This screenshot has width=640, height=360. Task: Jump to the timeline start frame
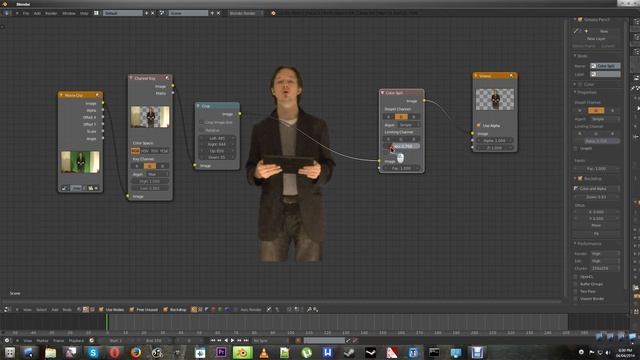click(213, 340)
